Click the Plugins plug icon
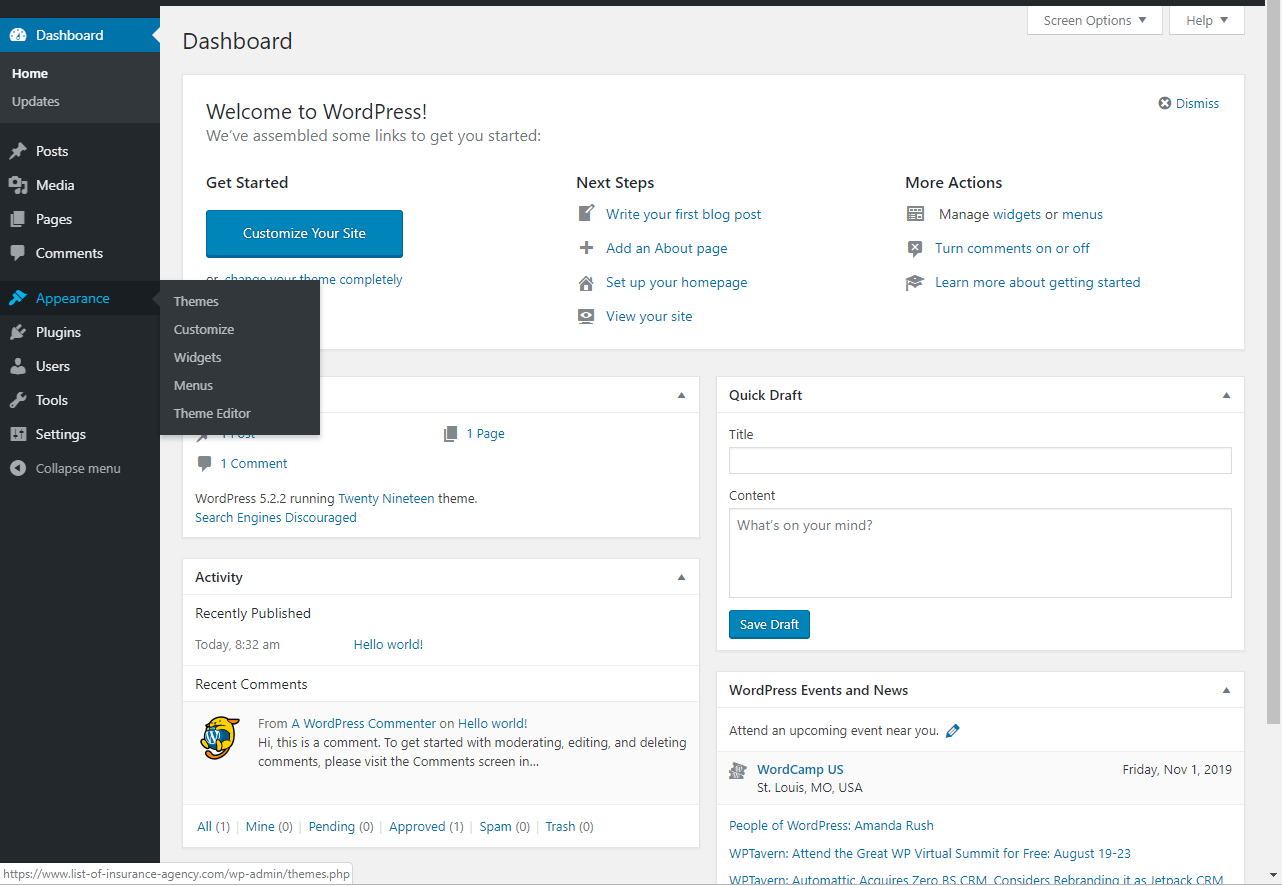This screenshot has height=886, width=1282. pos(18,332)
